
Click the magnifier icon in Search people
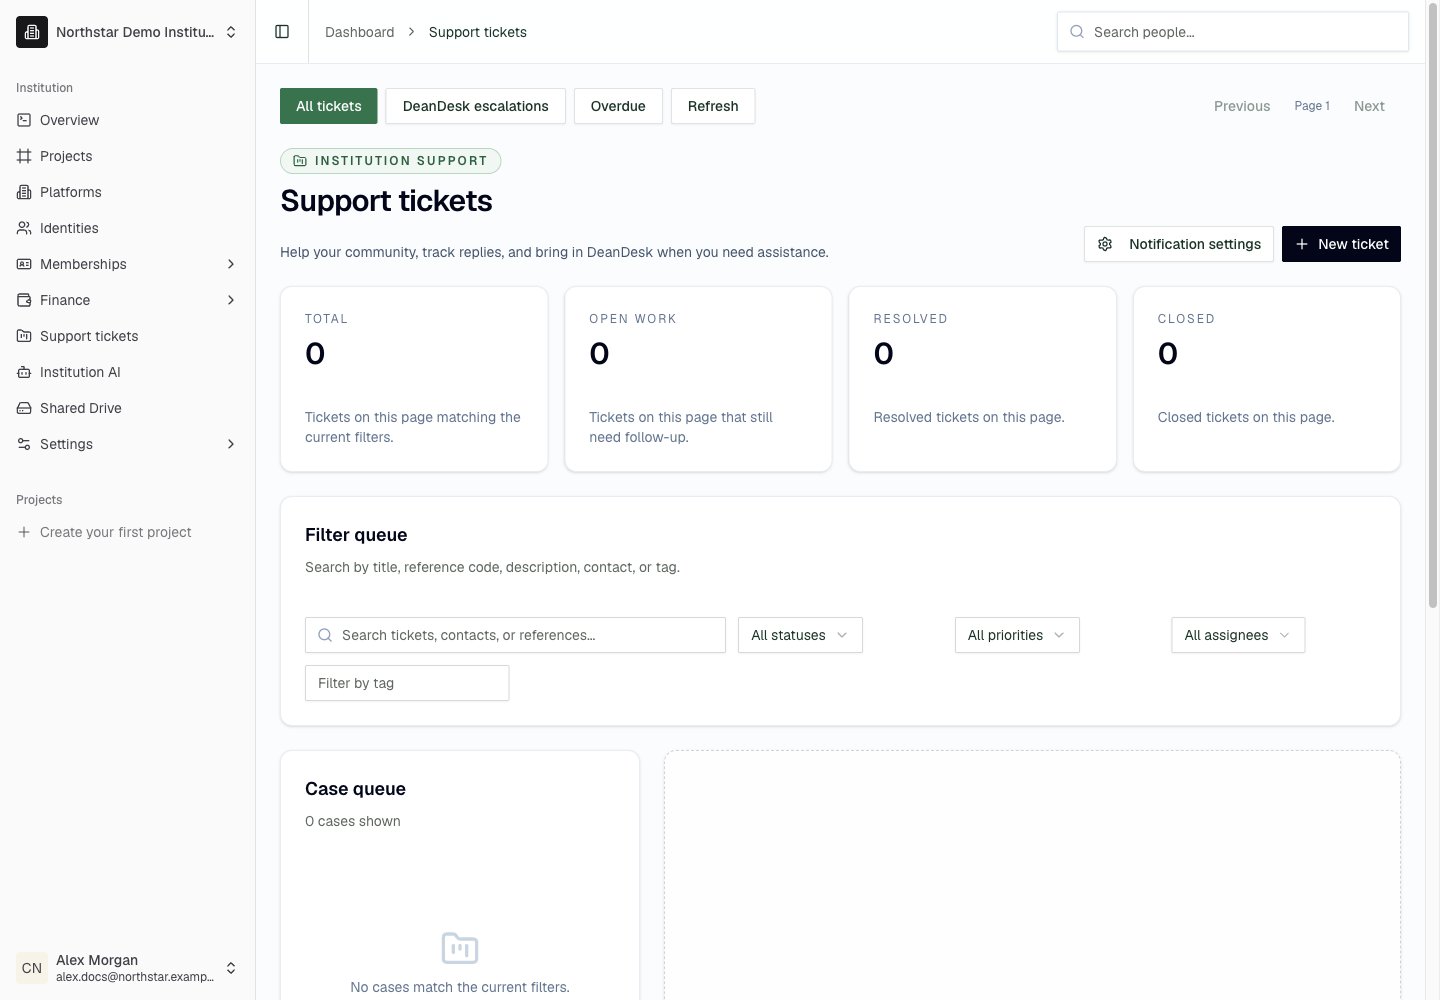click(x=1077, y=32)
